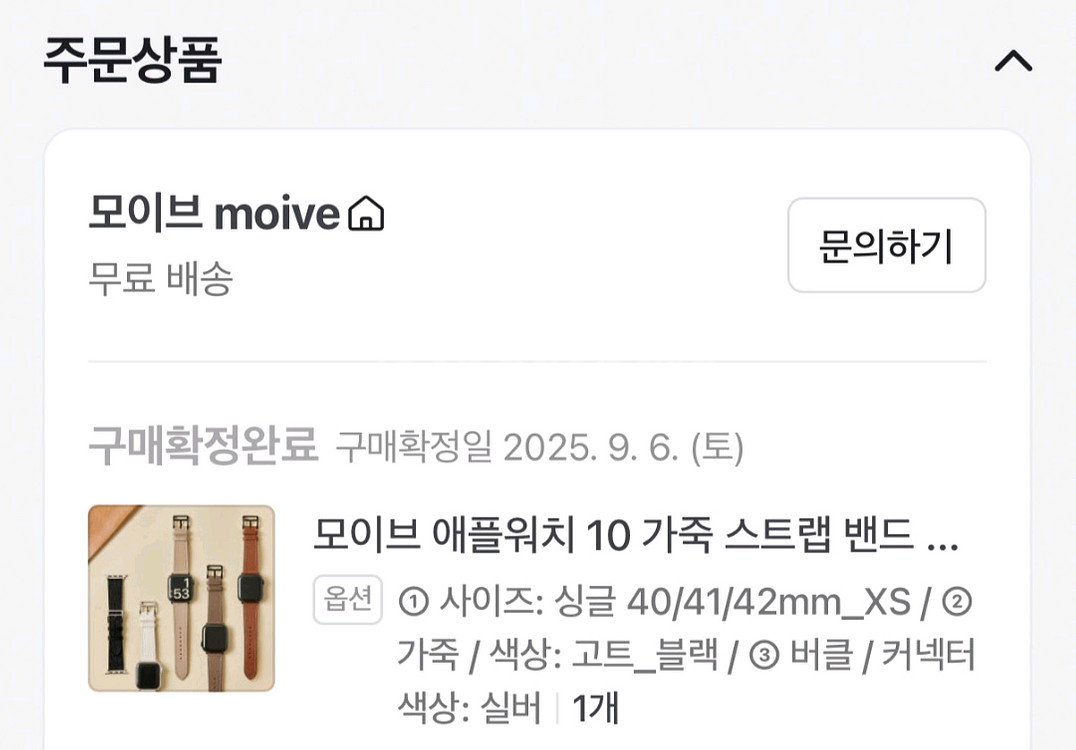Screen dimensions: 1076x750
Task: Click the circled number 2 option icon
Action: [957, 602]
